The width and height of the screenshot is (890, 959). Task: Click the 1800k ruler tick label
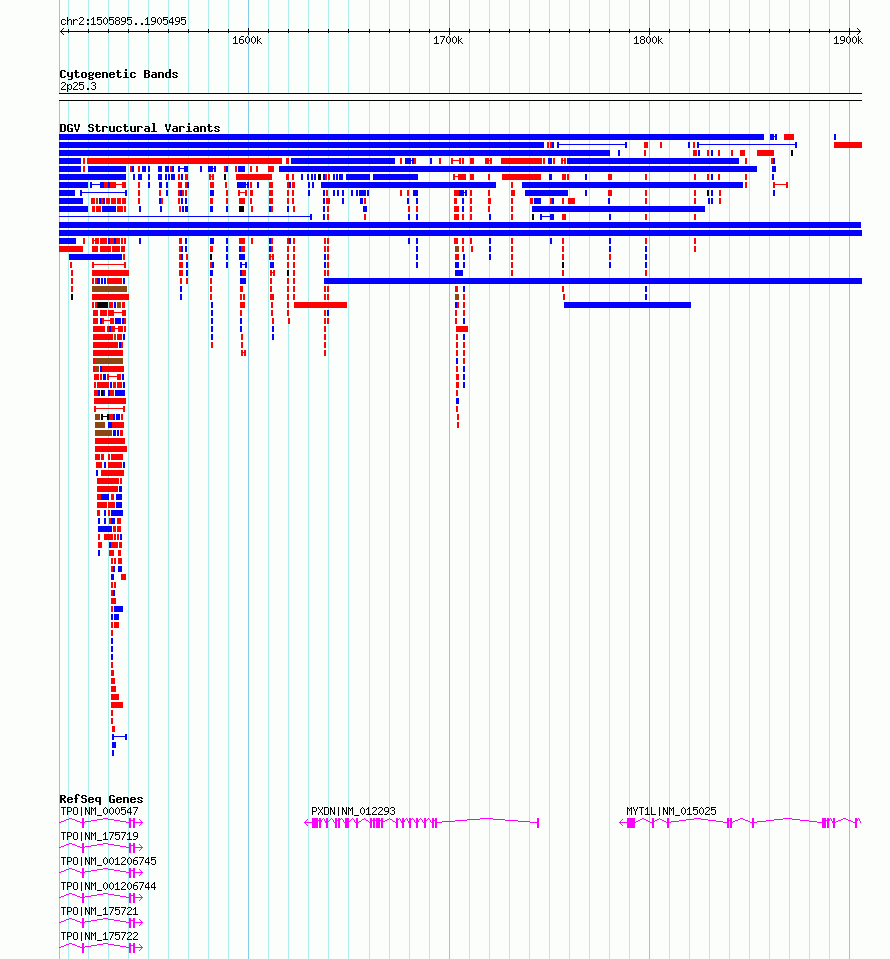point(648,40)
